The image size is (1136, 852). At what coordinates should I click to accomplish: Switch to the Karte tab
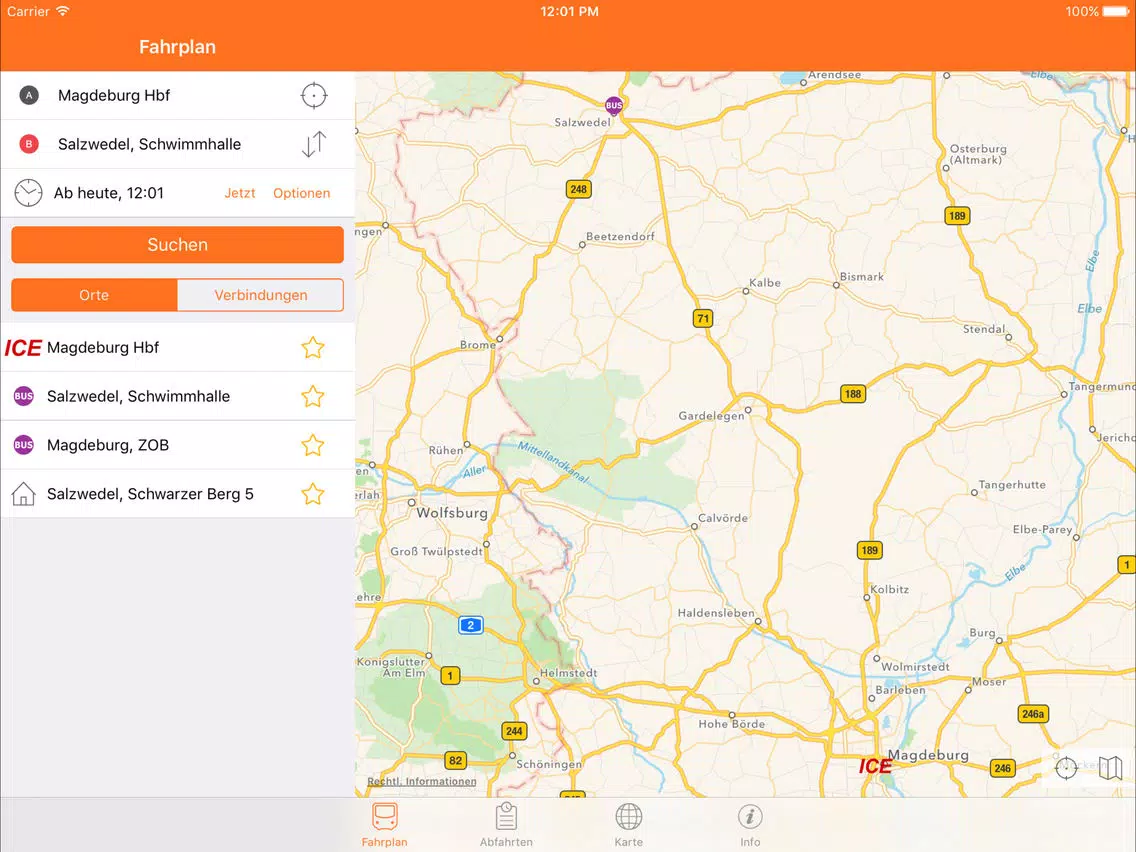628,824
